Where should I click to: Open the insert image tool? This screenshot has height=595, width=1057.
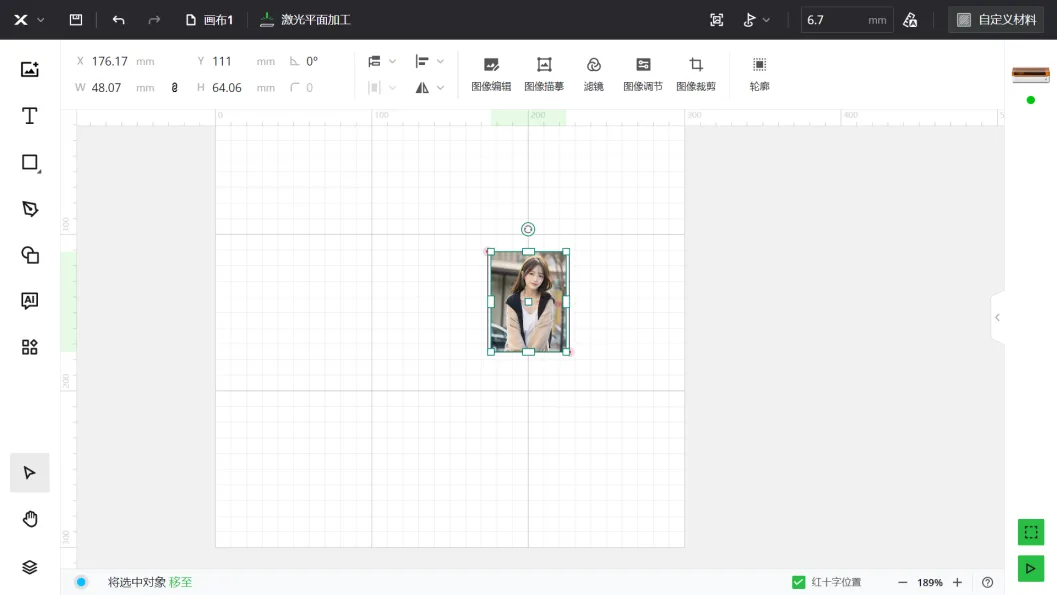pyautogui.click(x=30, y=69)
